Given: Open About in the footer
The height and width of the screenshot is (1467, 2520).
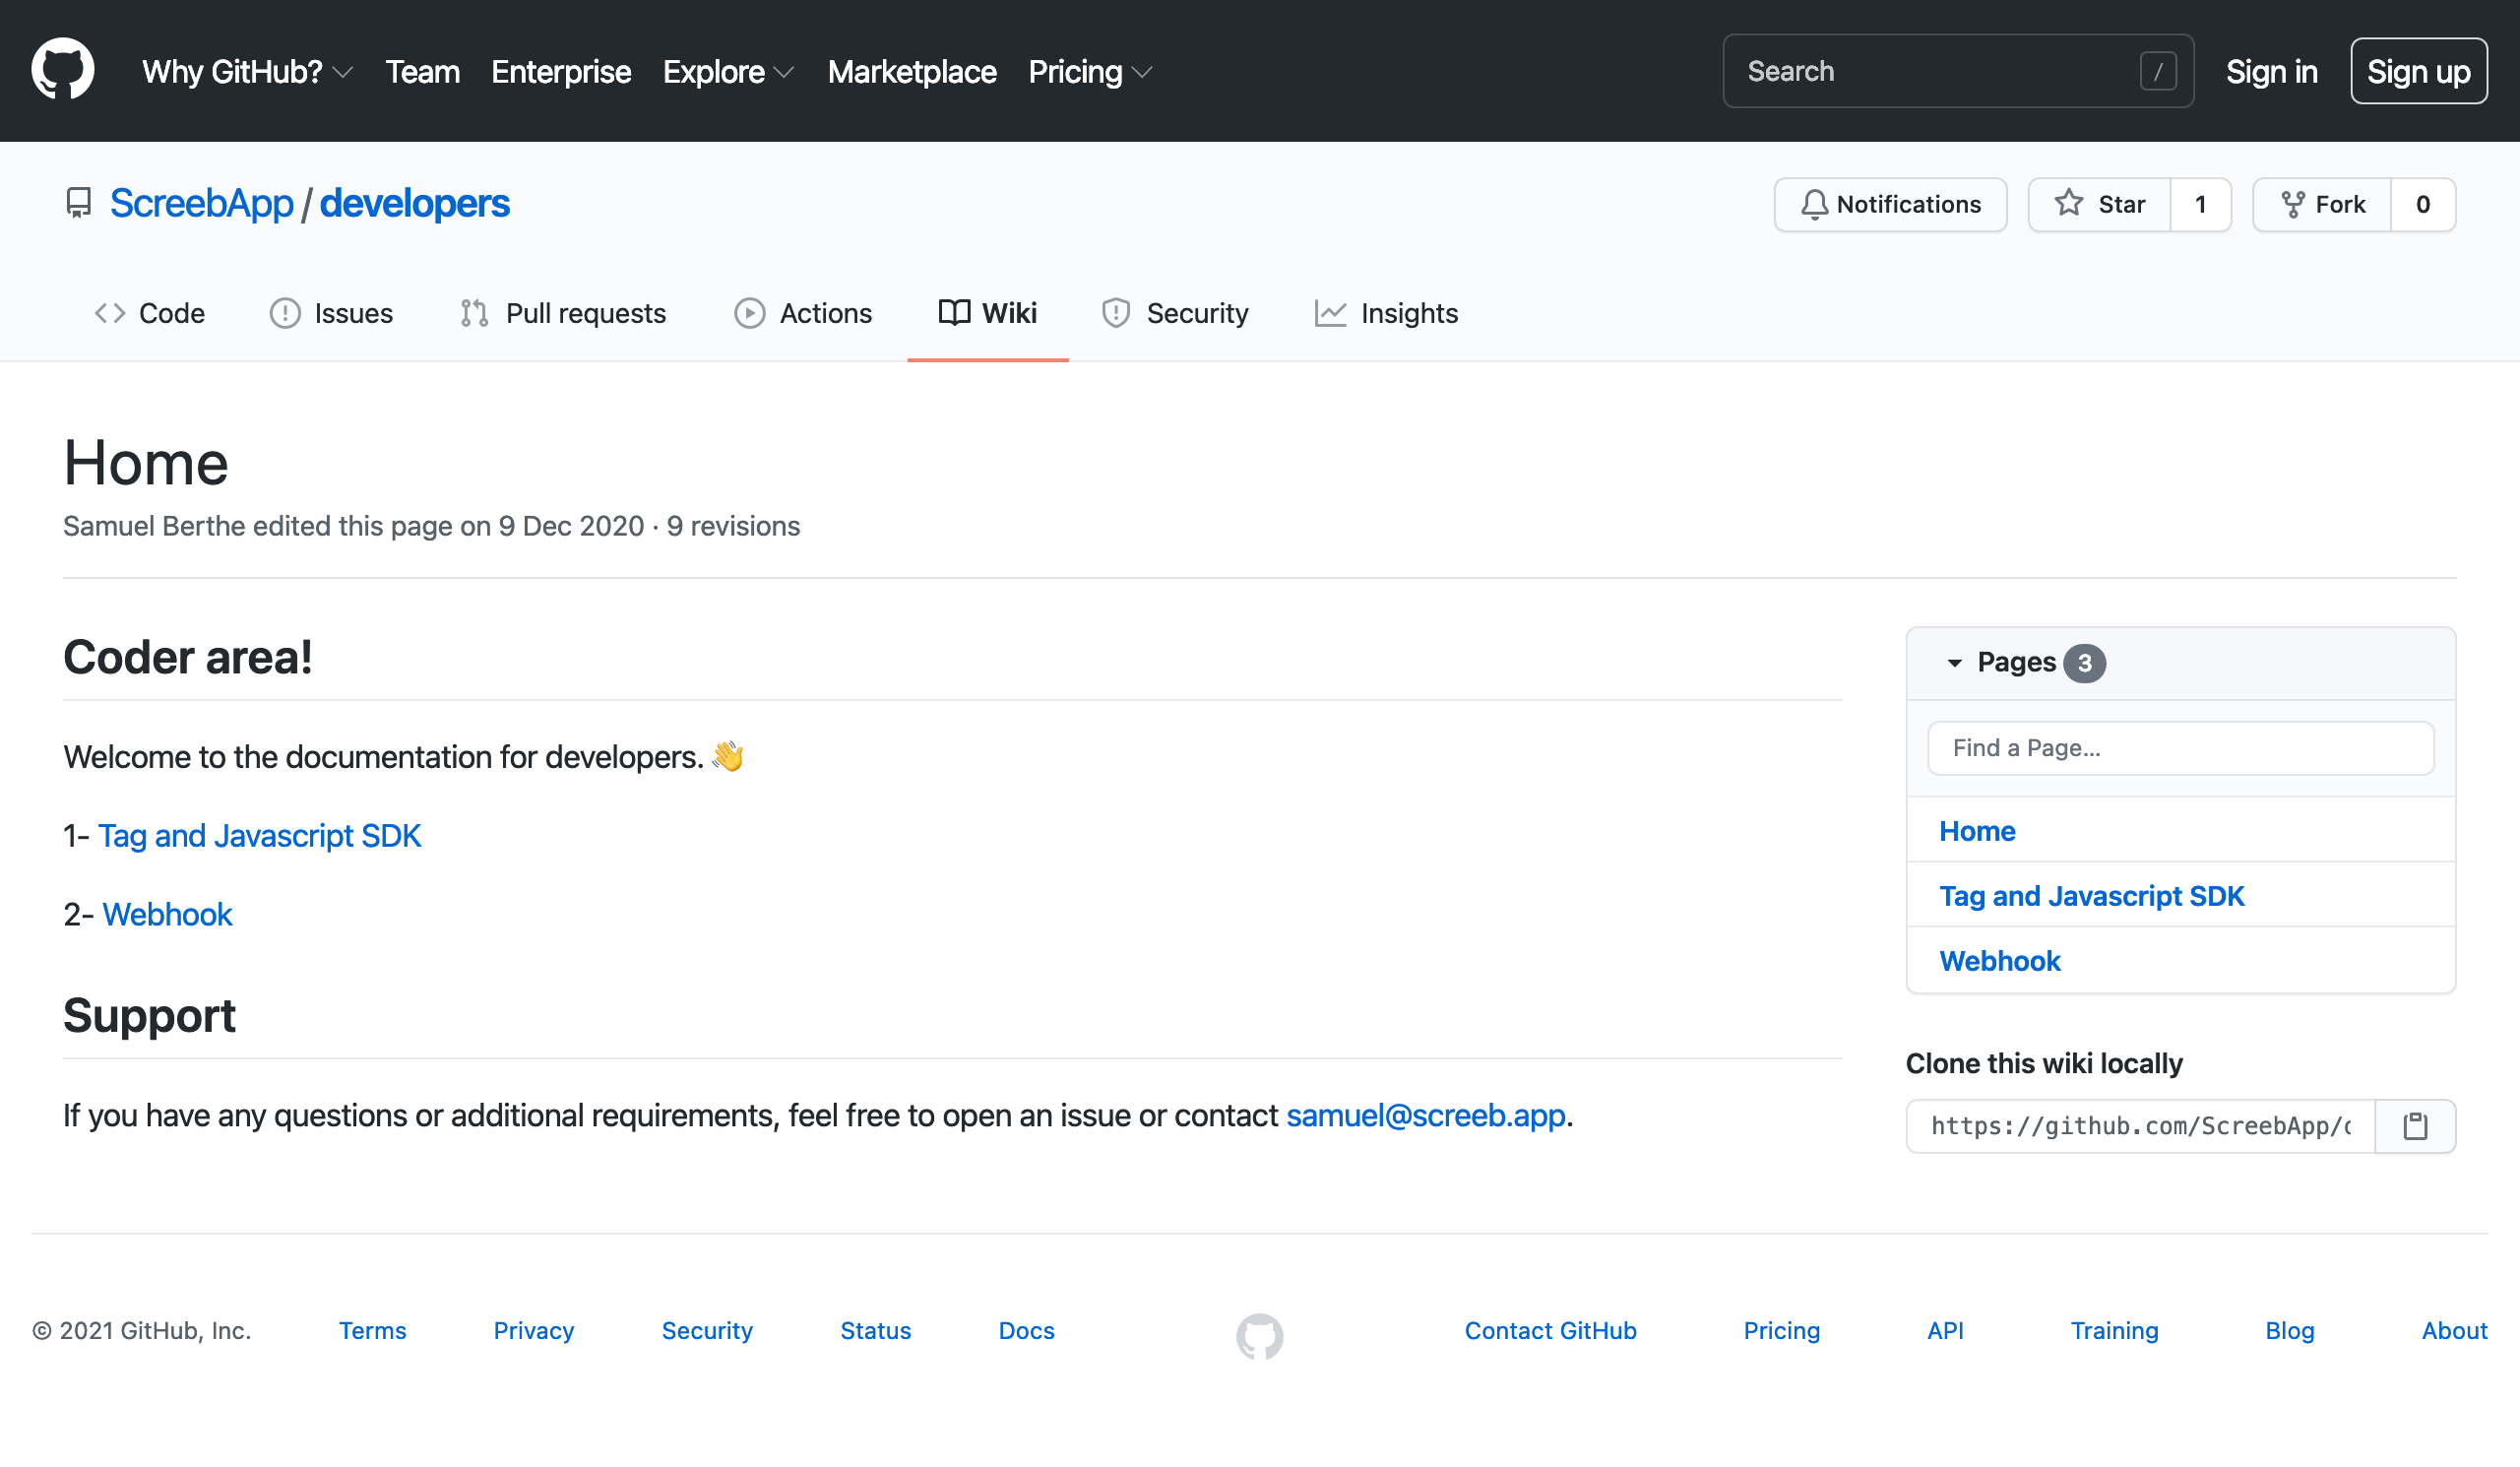Looking at the screenshot, I should [x=2454, y=1331].
